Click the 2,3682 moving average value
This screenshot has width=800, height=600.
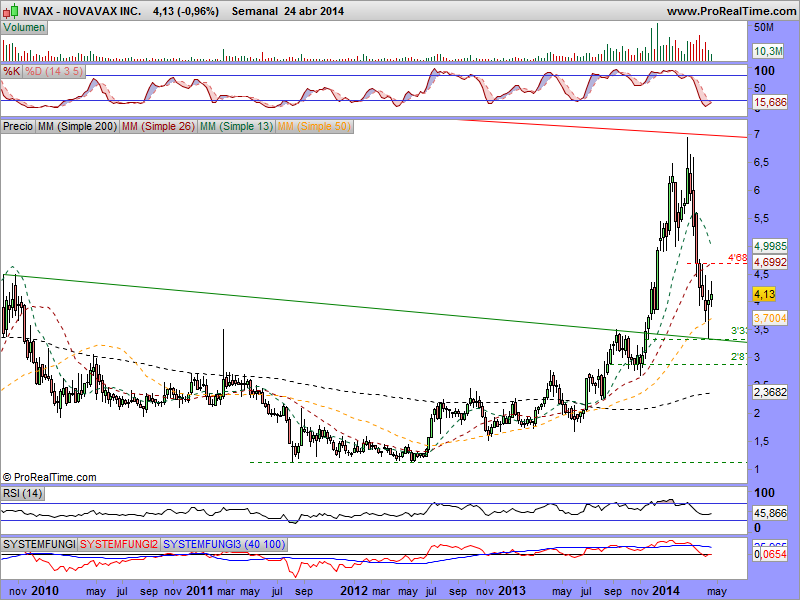(x=770, y=392)
